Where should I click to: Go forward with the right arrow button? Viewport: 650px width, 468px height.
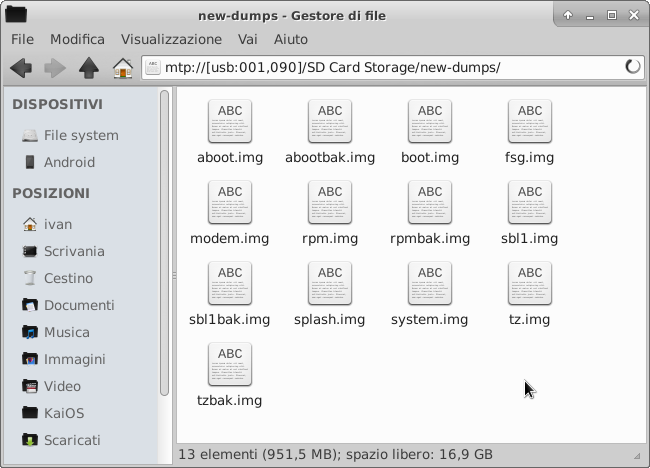click(x=55, y=68)
